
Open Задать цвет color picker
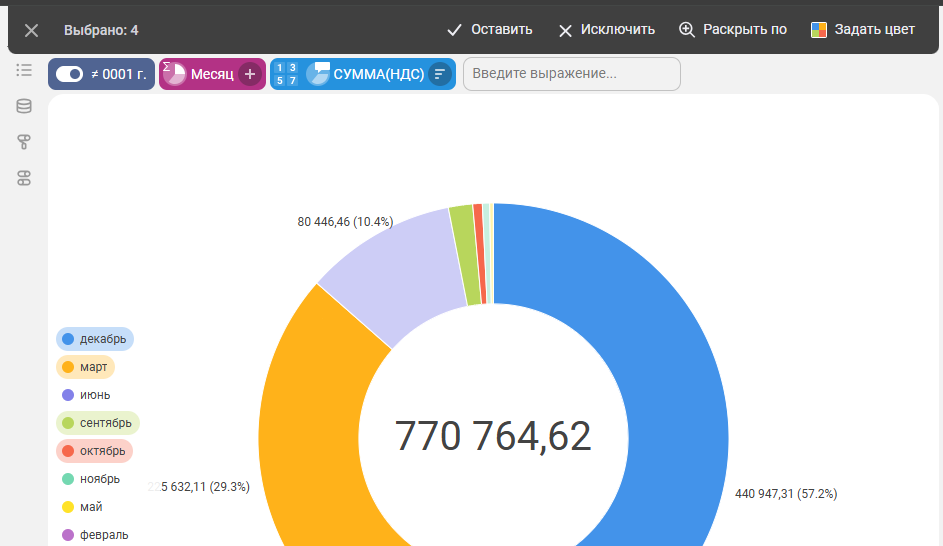point(862,30)
